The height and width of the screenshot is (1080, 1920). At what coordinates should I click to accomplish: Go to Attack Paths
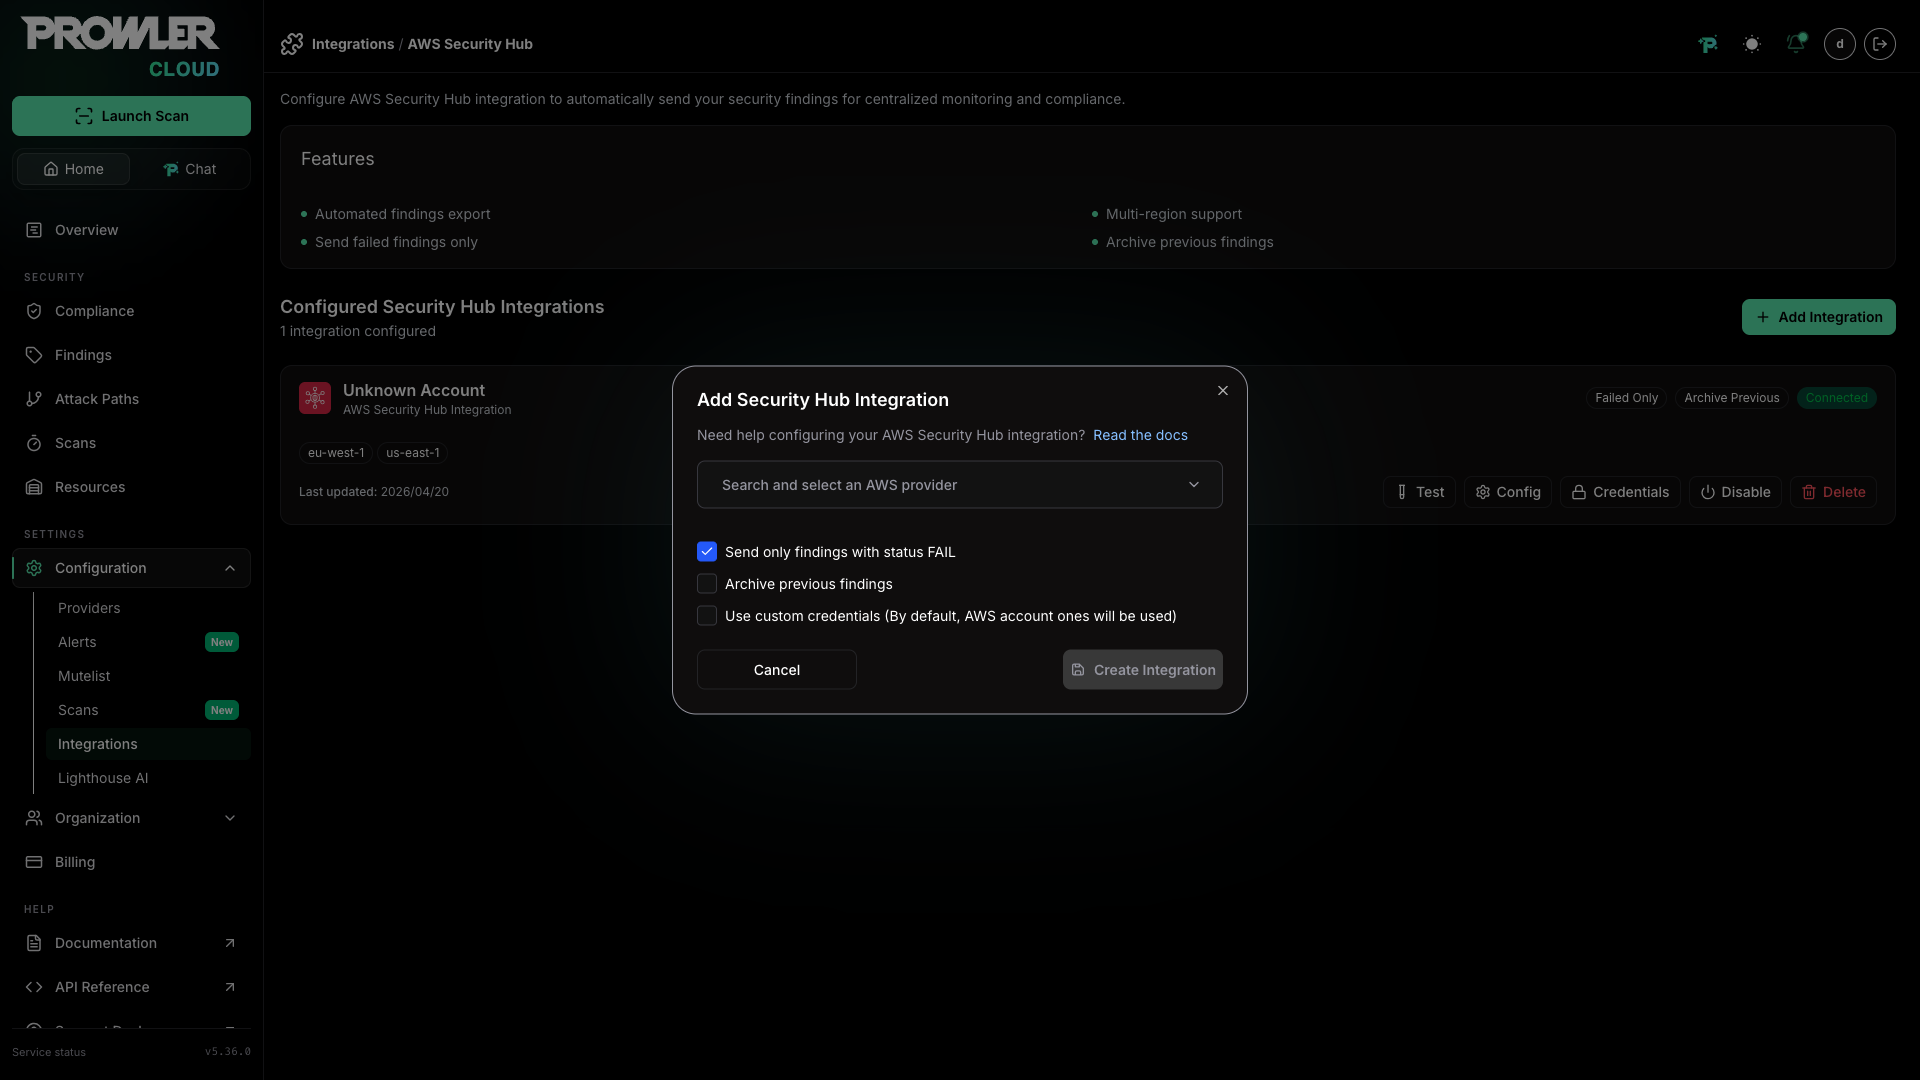(x=131, y=399)
